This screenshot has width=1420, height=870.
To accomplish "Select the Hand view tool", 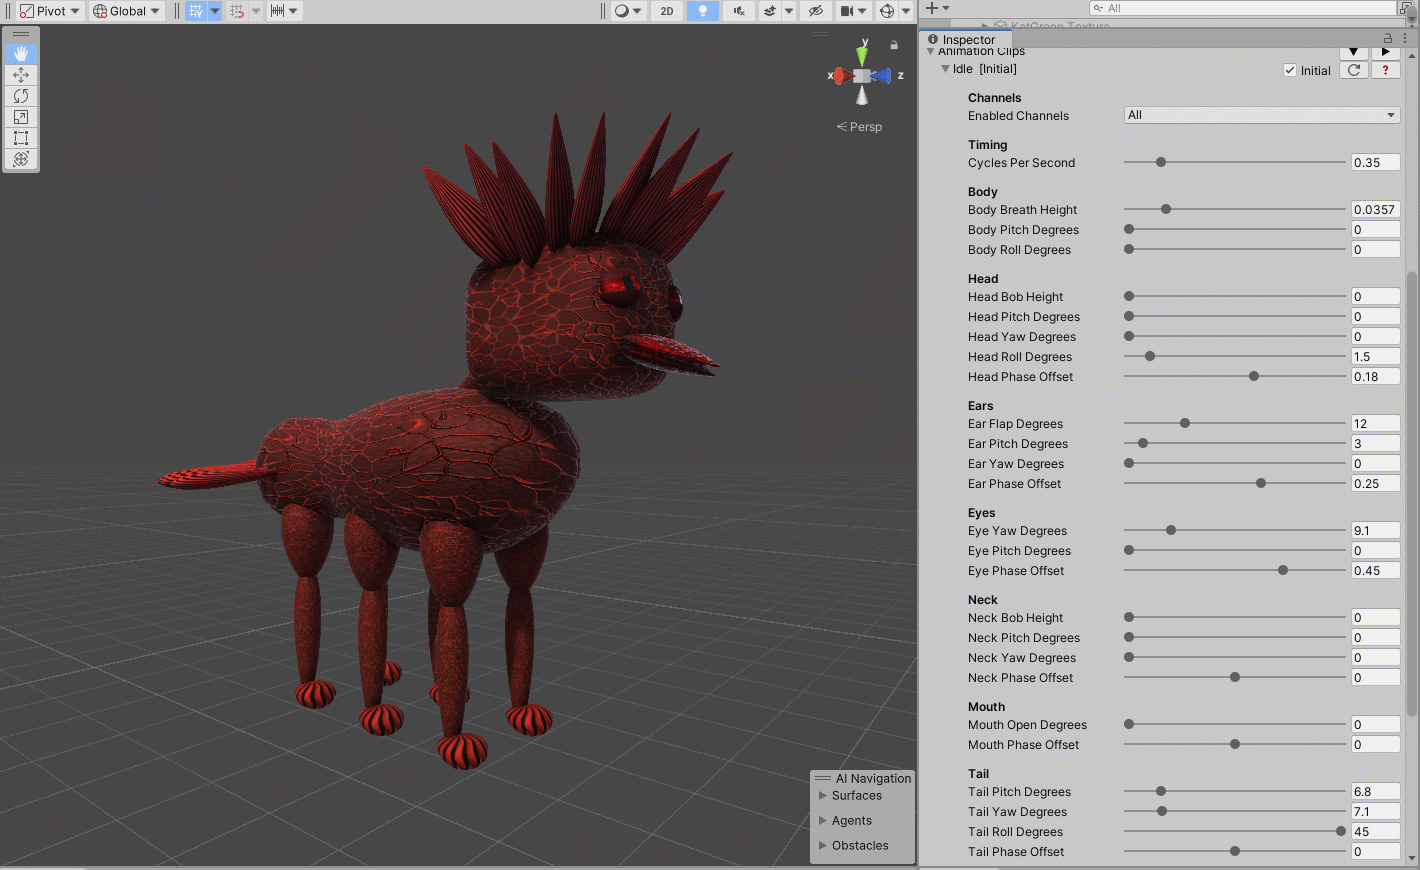I will 21,54.
